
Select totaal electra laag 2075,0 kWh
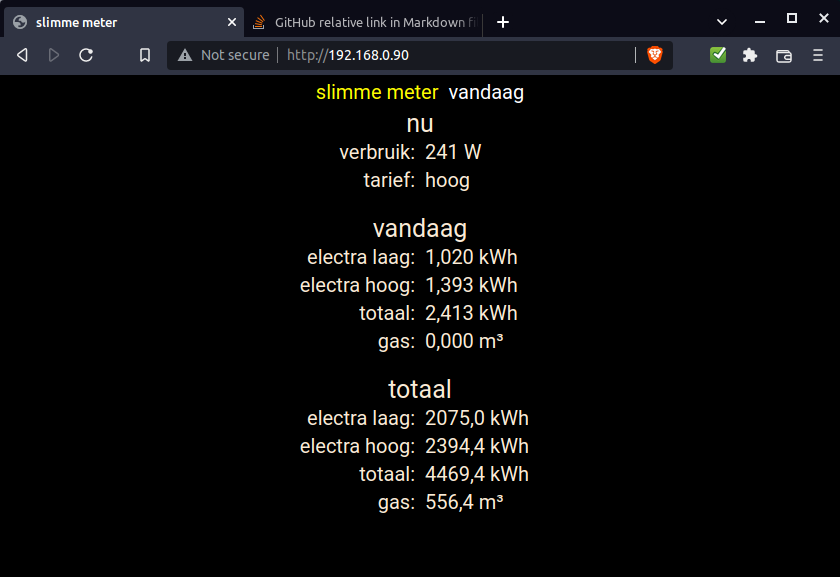477,418
